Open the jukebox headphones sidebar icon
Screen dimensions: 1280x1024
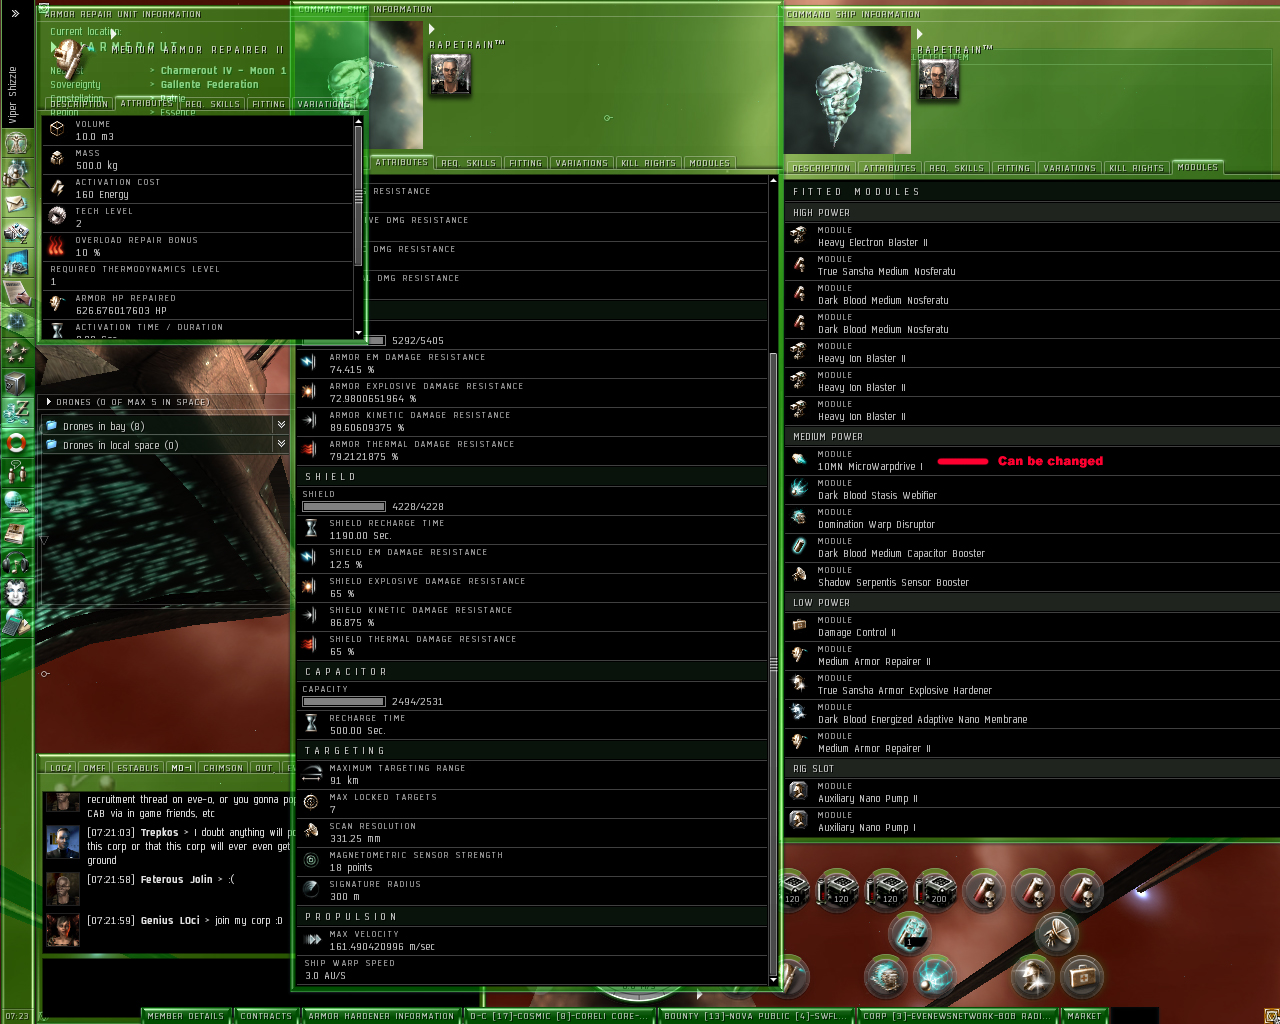pyautogui.click(x=16, y=562)
